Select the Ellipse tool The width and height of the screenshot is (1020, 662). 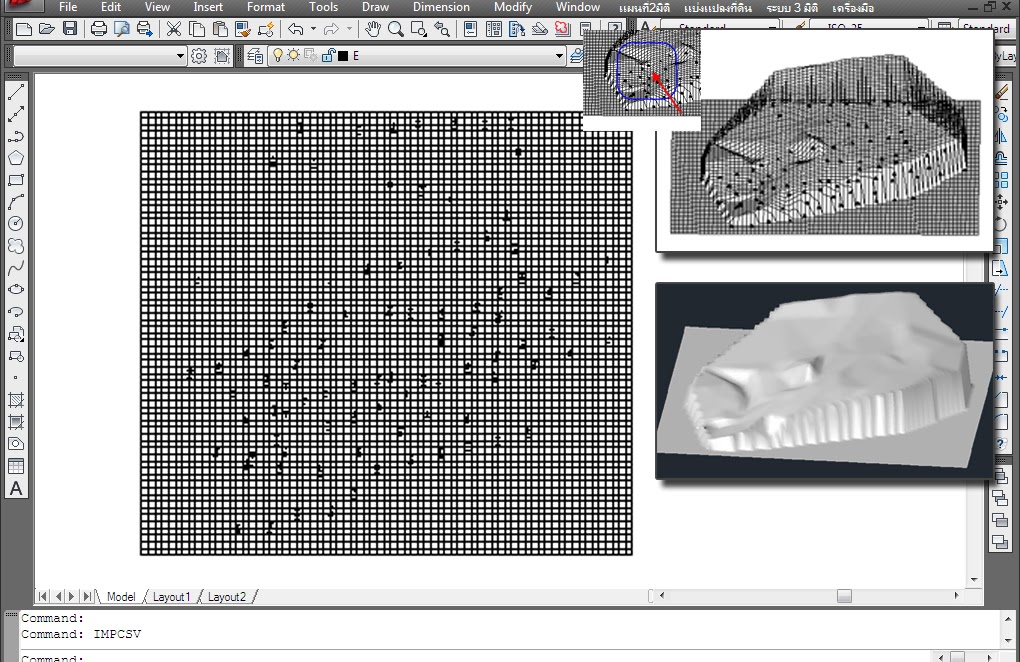point(16,289)
